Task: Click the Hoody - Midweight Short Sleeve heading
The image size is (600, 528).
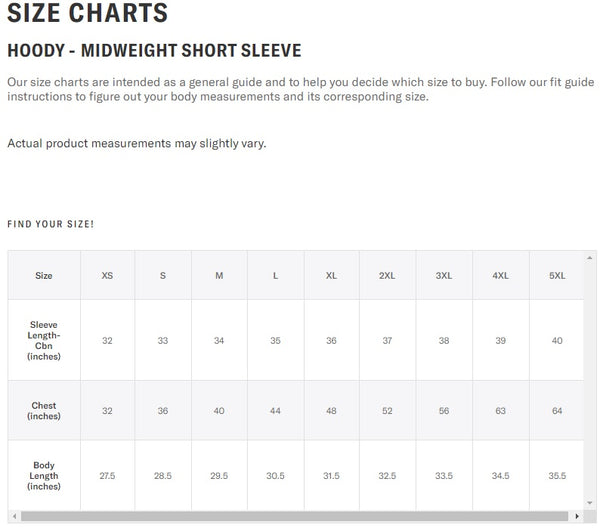Action: (x=154, y=50)
